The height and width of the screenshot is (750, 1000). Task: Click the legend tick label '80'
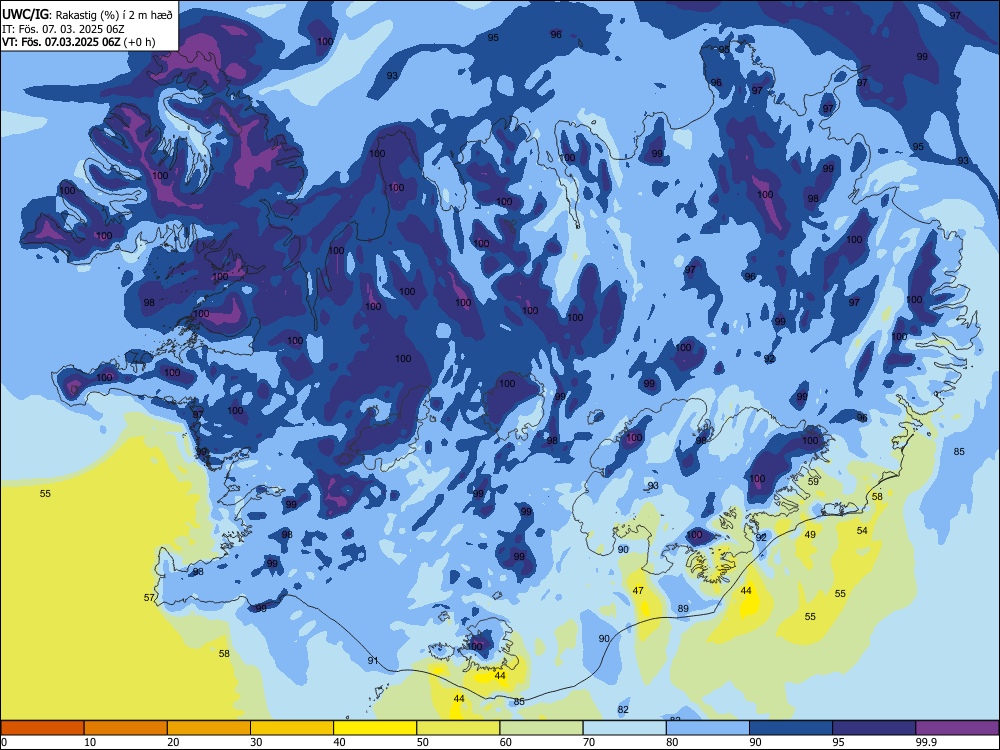click(672, 742)
